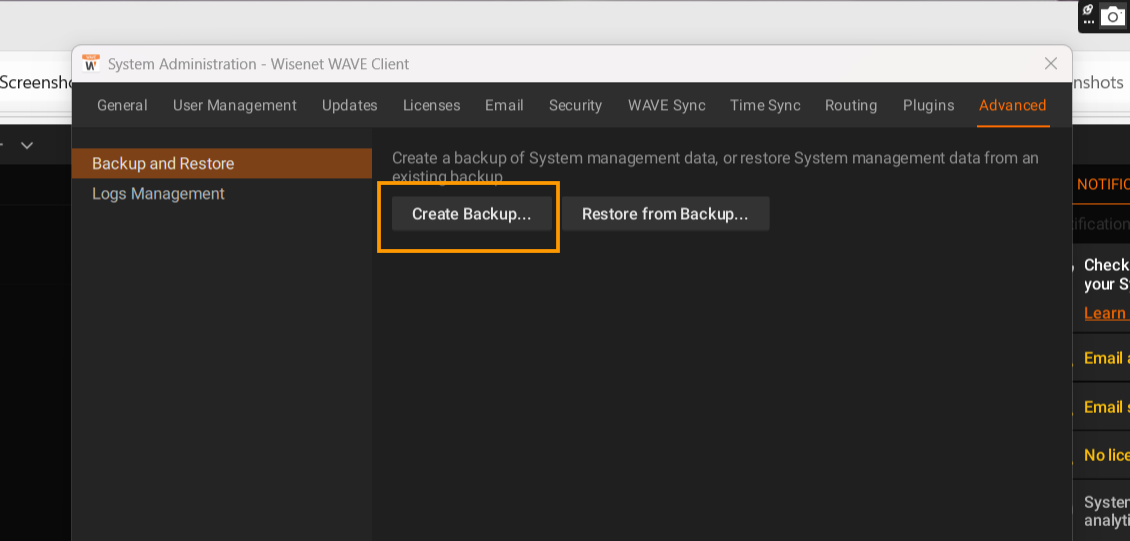This screenshot has height=541, width=1130.
Task: Open the User Management tab
Action: pyautogui.click(x=235, y=105)
